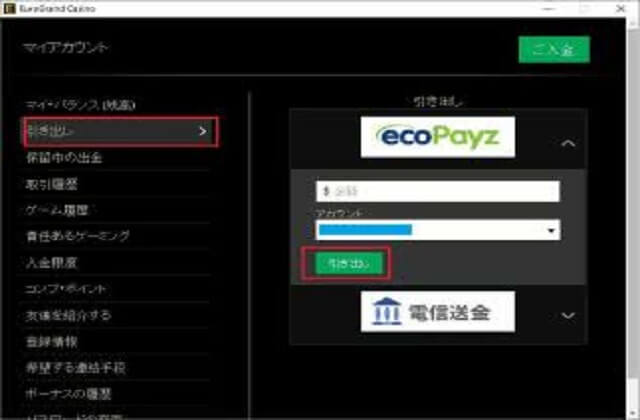Click the ecoPayz logo payment option
Screen dimensions: 640x420
click(436, 136)
